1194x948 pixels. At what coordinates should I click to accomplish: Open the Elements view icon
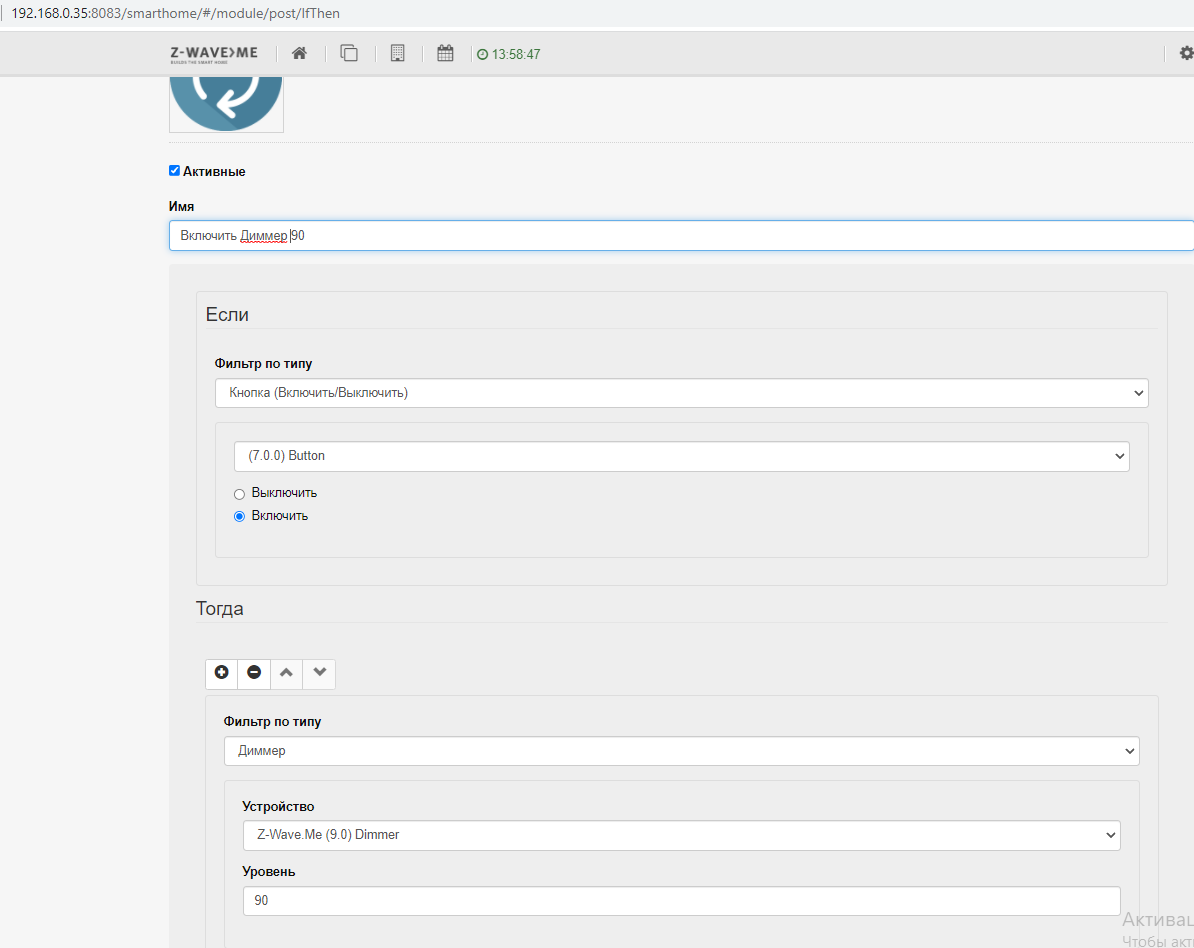pos(349,53)
